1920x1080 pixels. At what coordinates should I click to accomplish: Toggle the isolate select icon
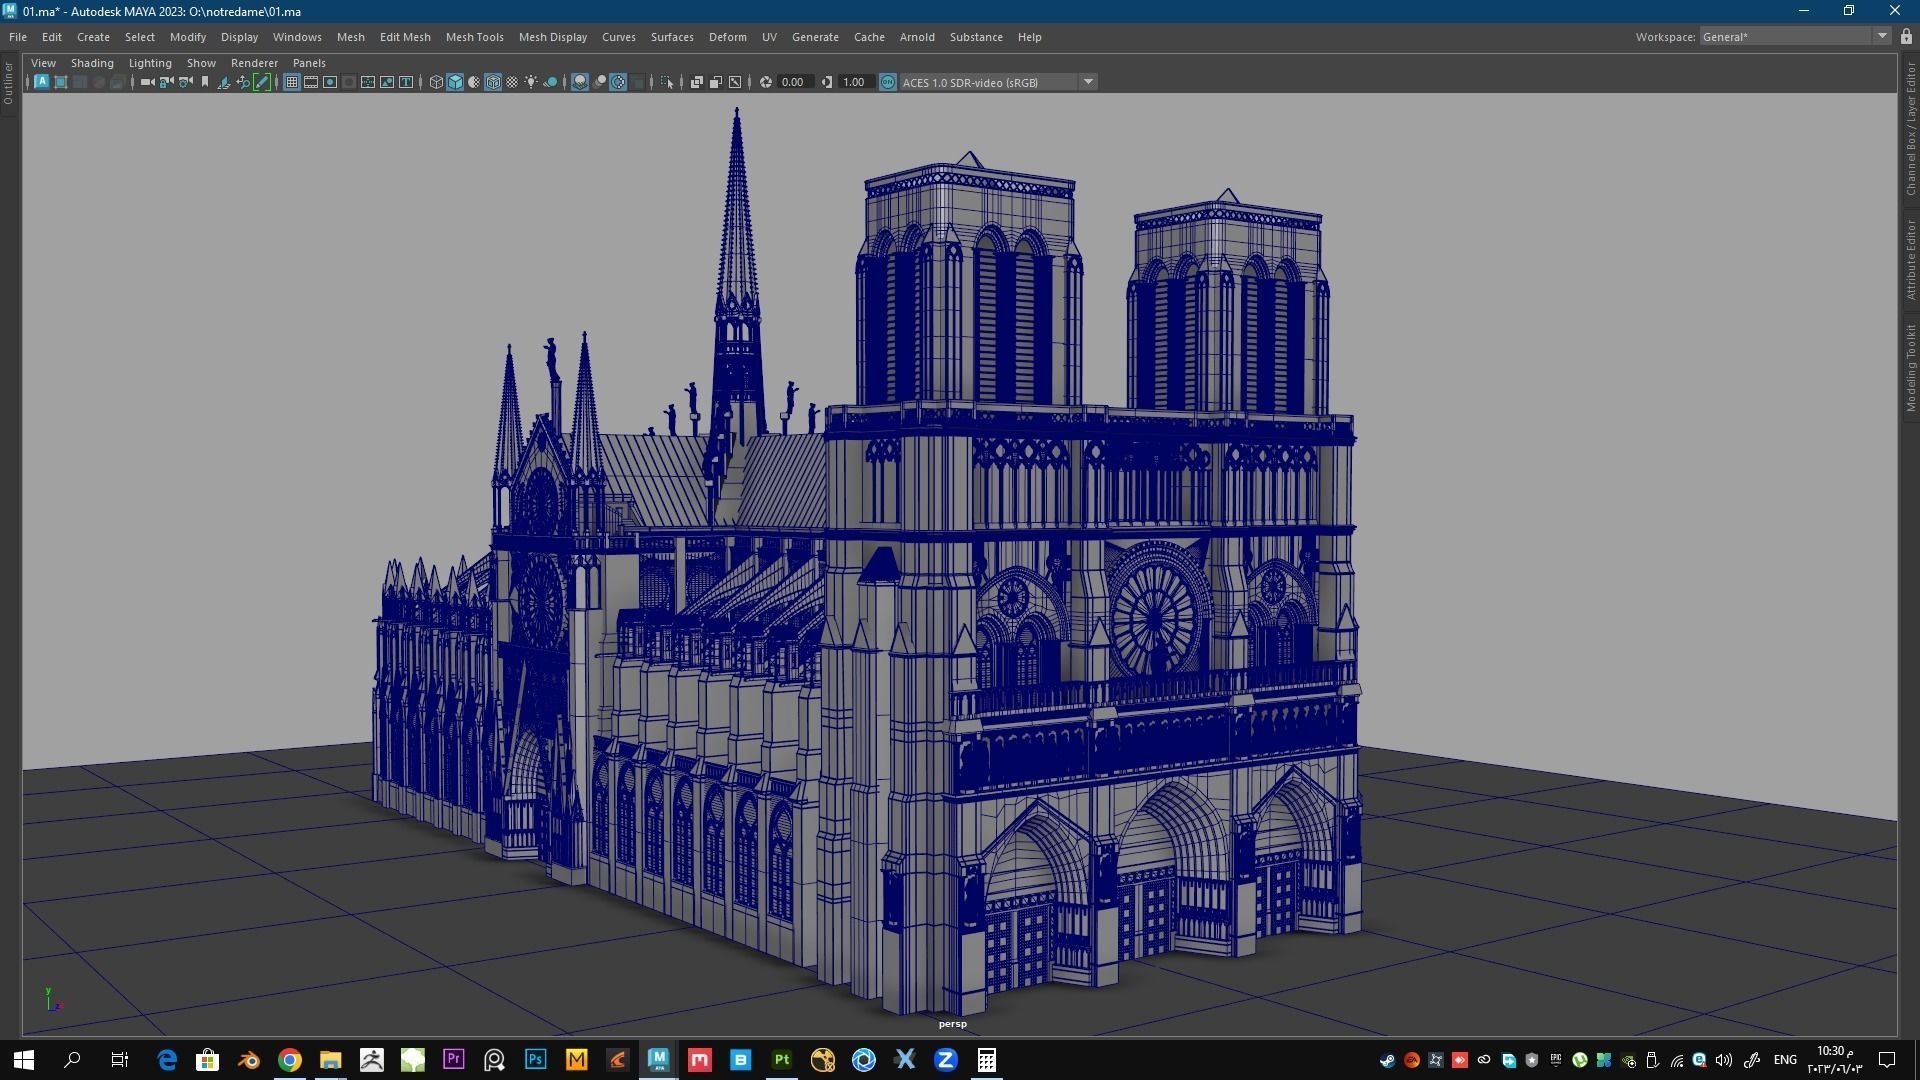pos(667,82)
